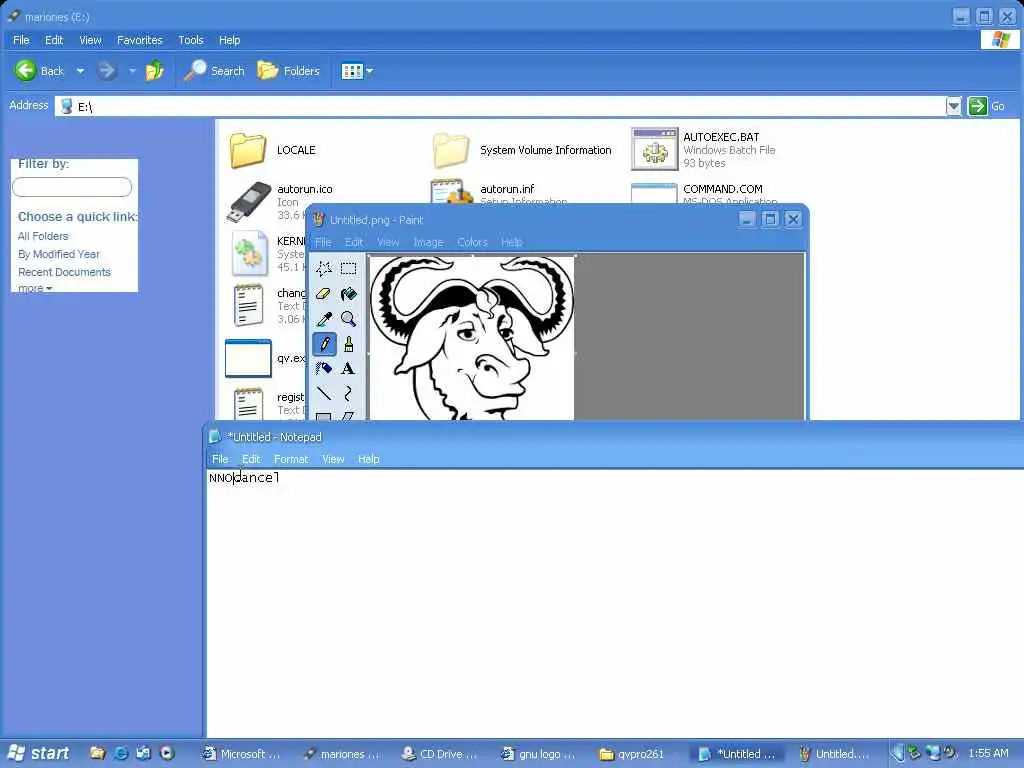Screen dimensions: 1024x768
Task: Activate the Magnifier tool in Paint
Action: click(349, 319)
